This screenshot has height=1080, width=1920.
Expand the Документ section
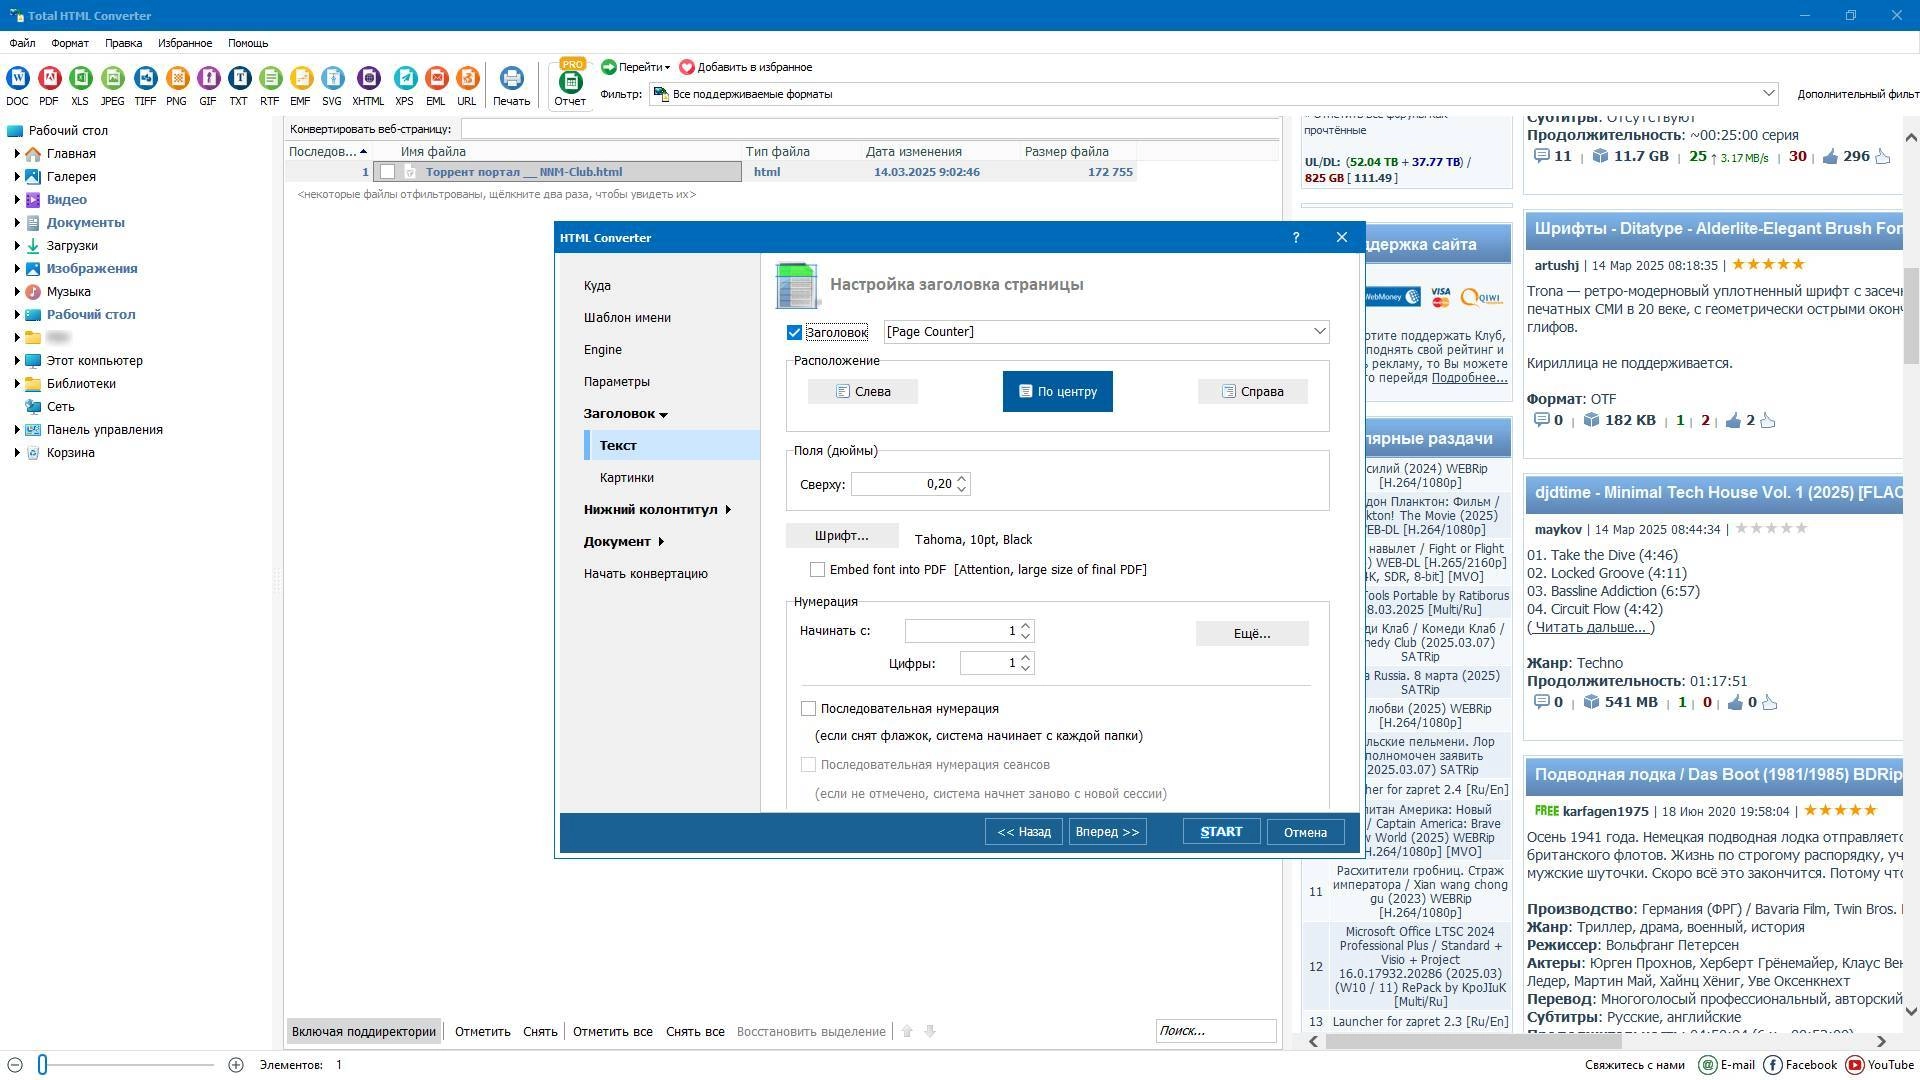(x=661, y=541)
